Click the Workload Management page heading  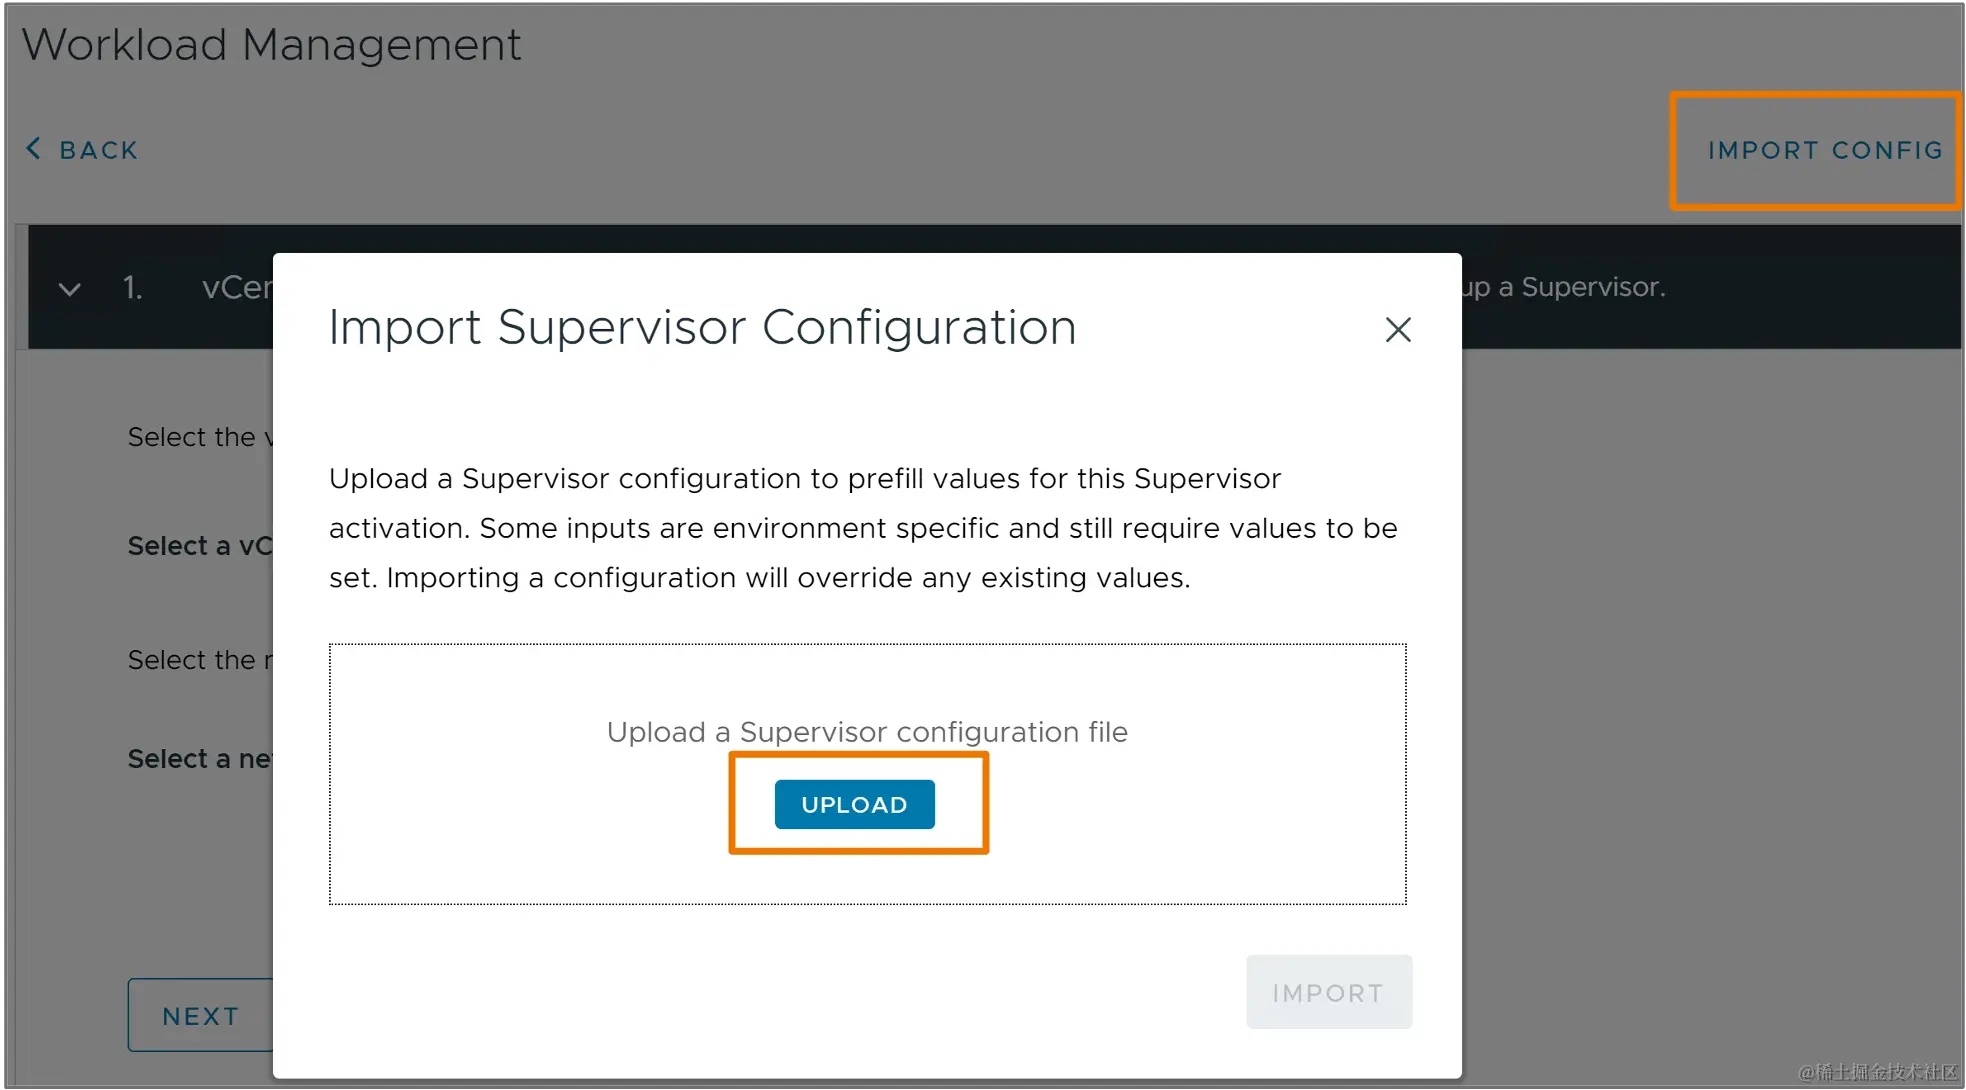coord(271,45)
